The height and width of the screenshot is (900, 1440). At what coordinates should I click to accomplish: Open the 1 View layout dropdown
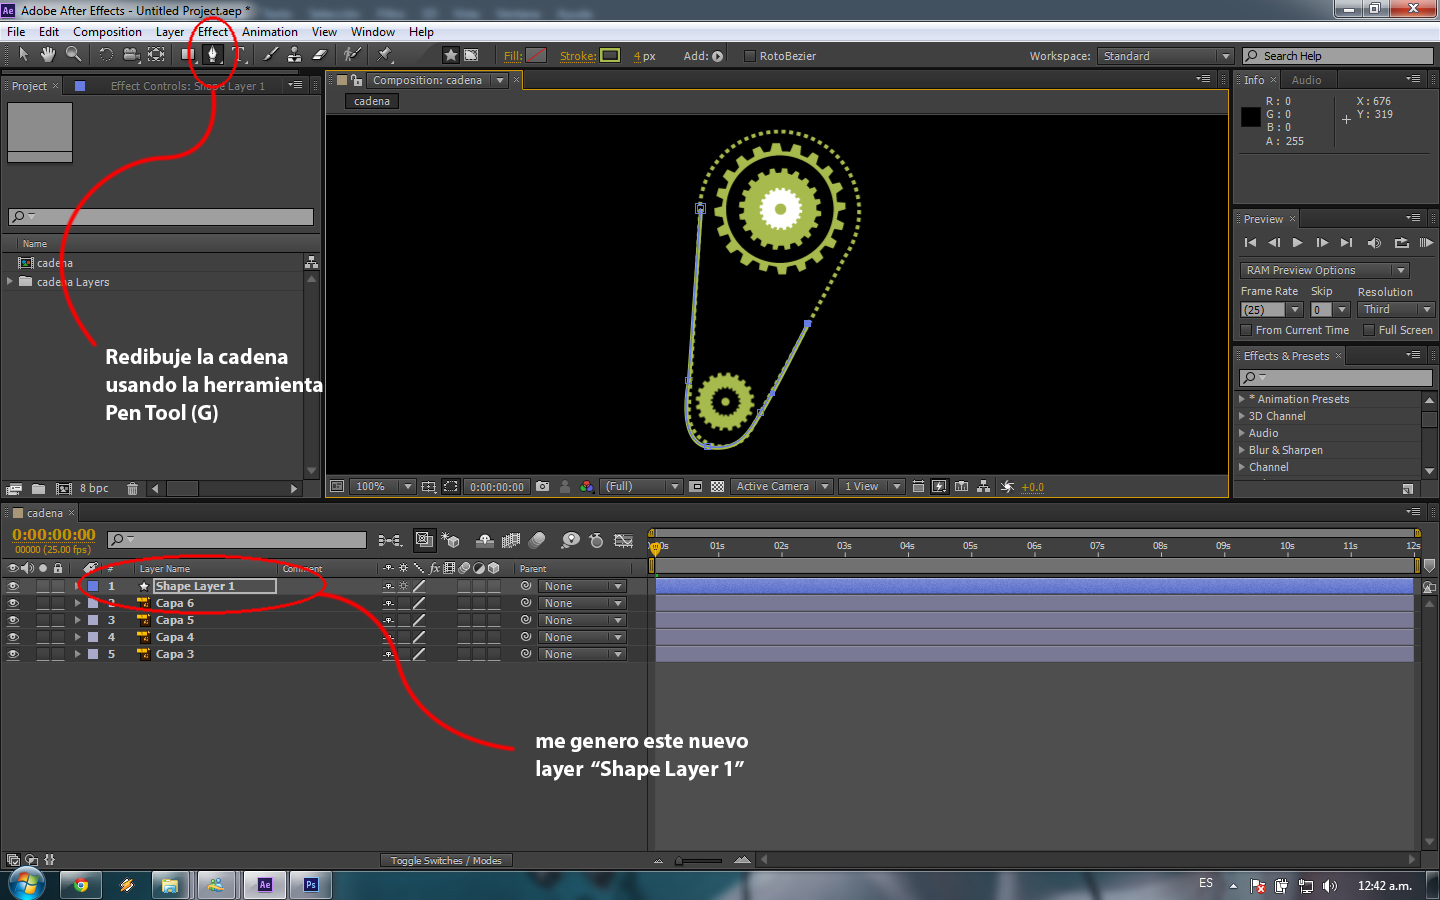click(871, 487)
